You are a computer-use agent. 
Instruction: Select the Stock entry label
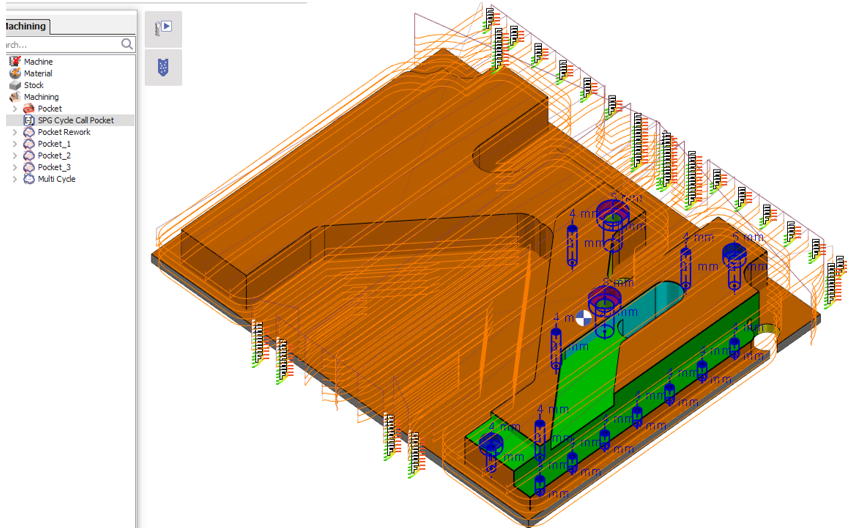point(34,86)
